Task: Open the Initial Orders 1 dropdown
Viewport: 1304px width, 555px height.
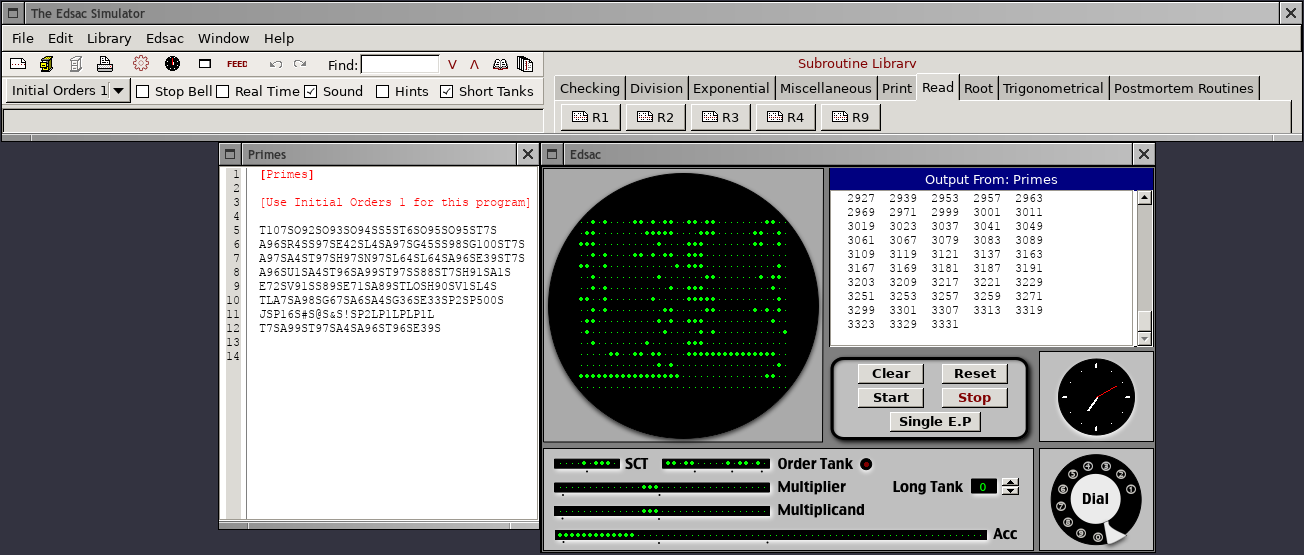Action: [119, 91]
